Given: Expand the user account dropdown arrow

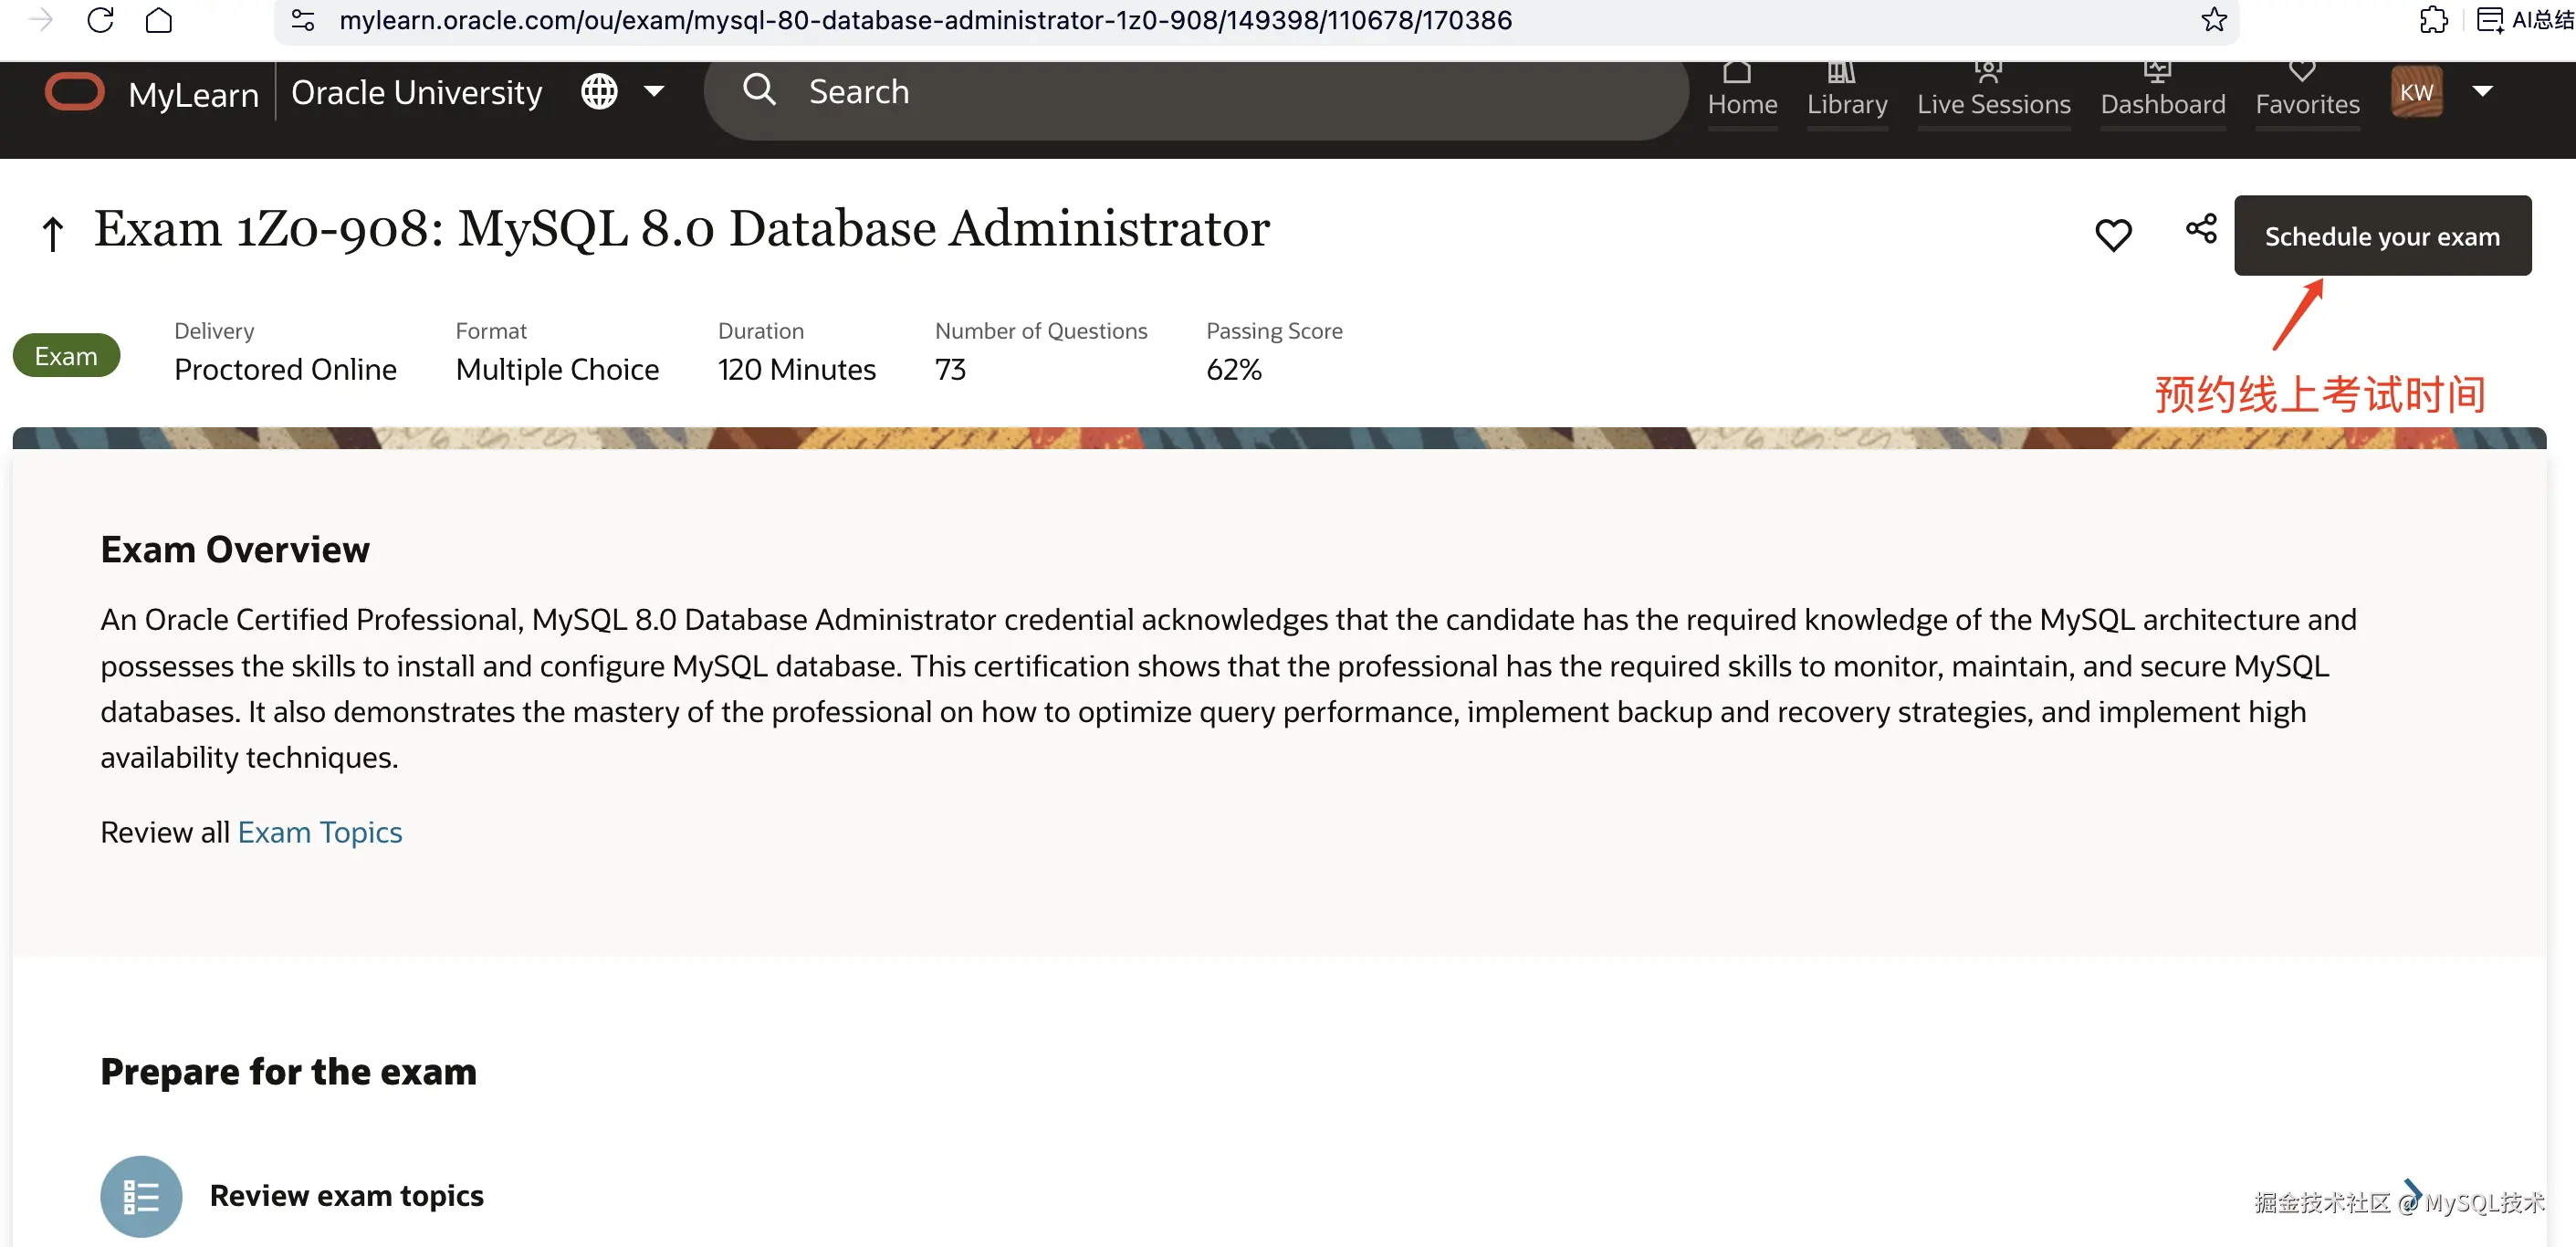Looking at the screenshot, I should click(x=2482, y=92).
